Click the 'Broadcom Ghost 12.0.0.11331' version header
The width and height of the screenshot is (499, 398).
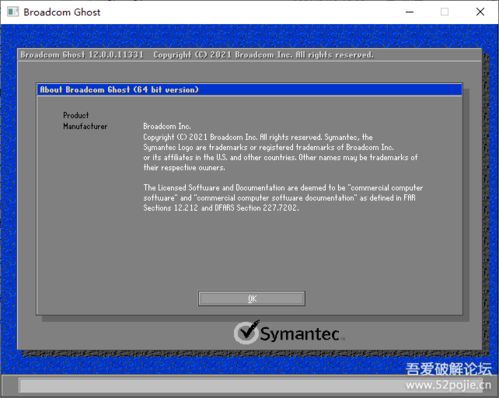[82, 55]
